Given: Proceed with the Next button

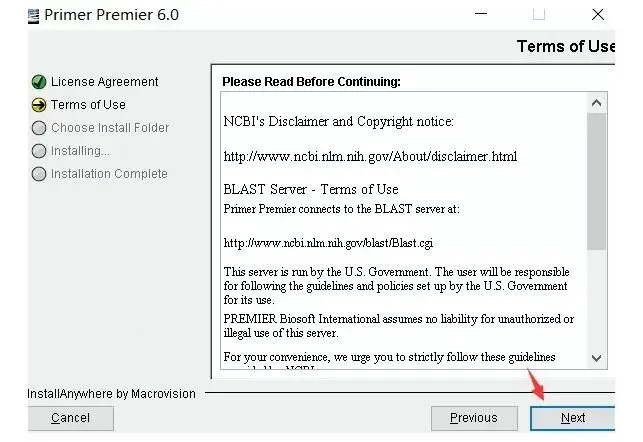Looking at the screenshot, I should pos(572,418).
